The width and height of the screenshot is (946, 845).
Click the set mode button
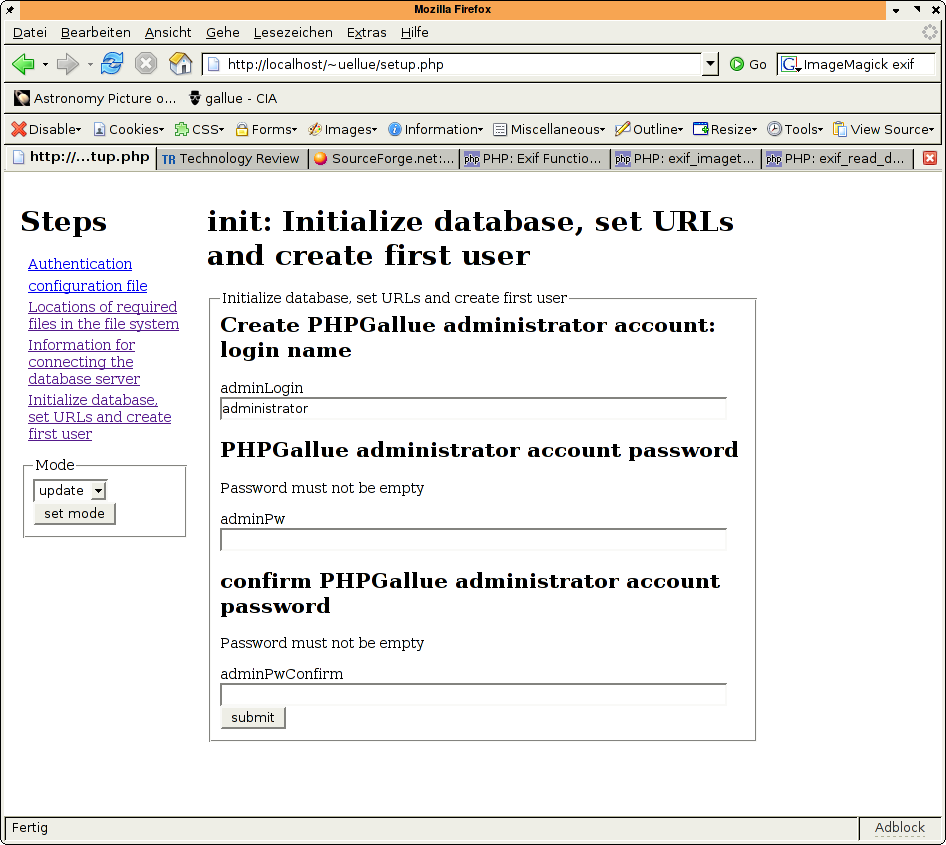click(x=74, y=513)
